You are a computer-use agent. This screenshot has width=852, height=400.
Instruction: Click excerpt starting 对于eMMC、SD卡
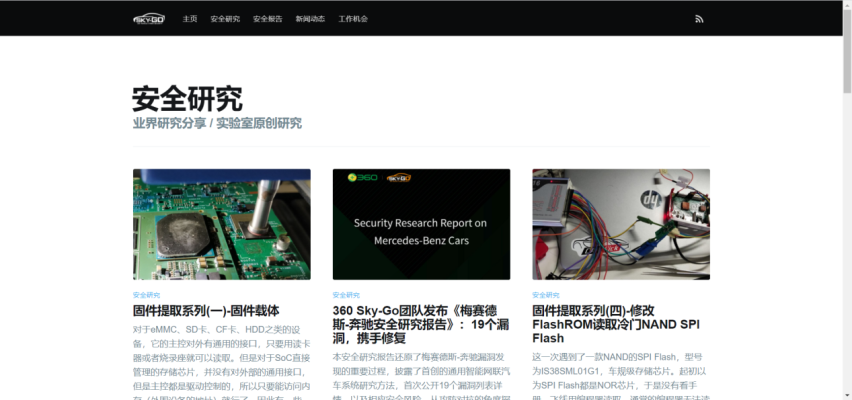222,362
